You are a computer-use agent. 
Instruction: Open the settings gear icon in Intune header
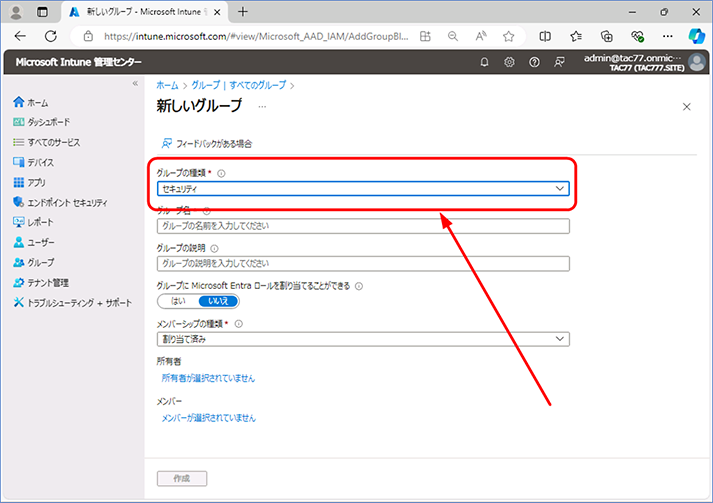[x=509, y=62]
